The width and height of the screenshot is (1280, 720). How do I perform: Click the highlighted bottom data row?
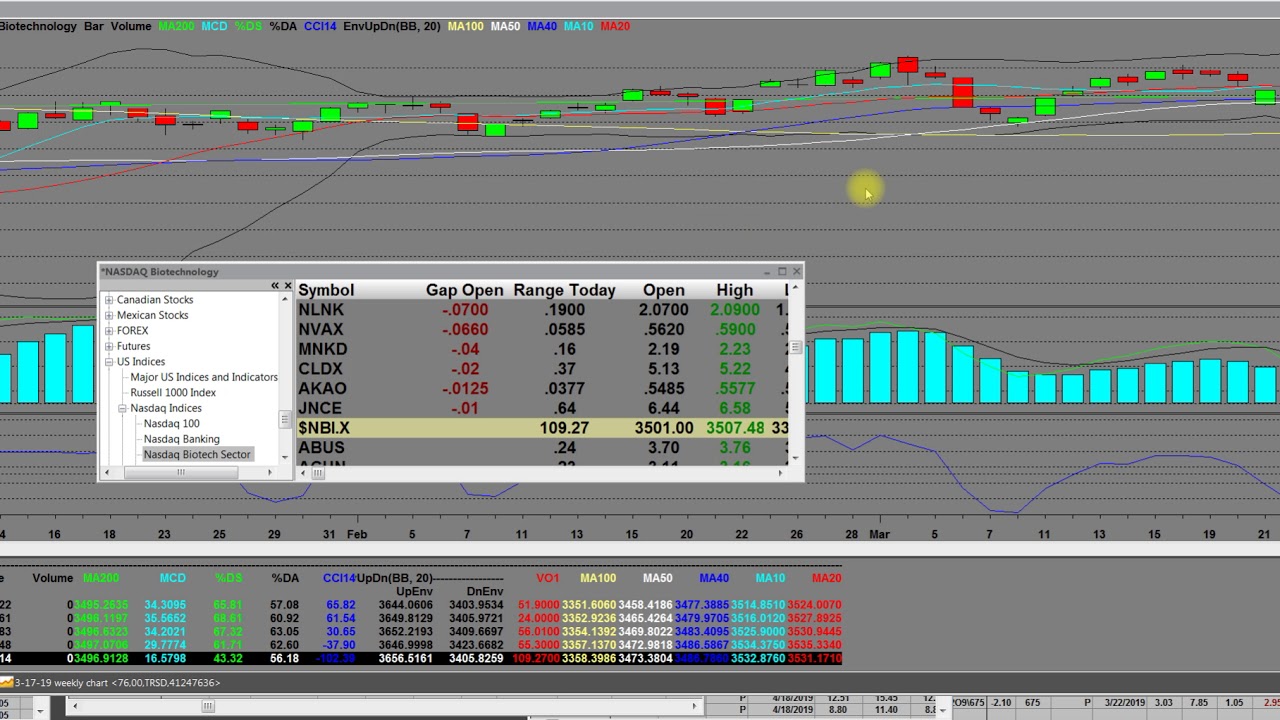click(x=421, y=658)
